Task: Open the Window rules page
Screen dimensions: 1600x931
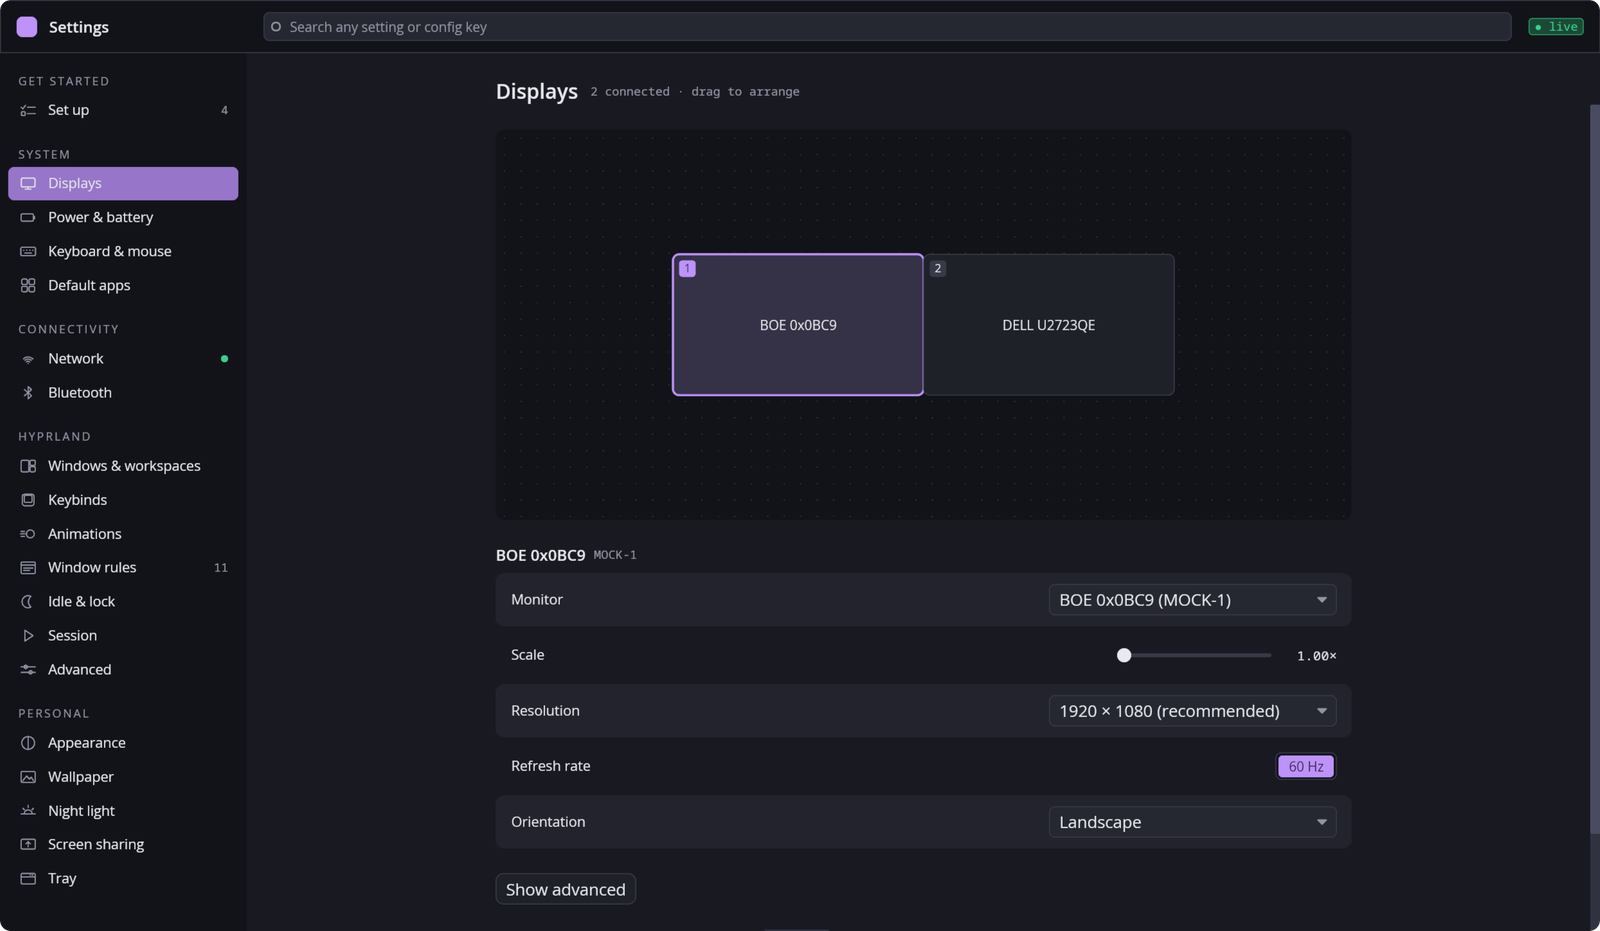Action: coord(123,568)
